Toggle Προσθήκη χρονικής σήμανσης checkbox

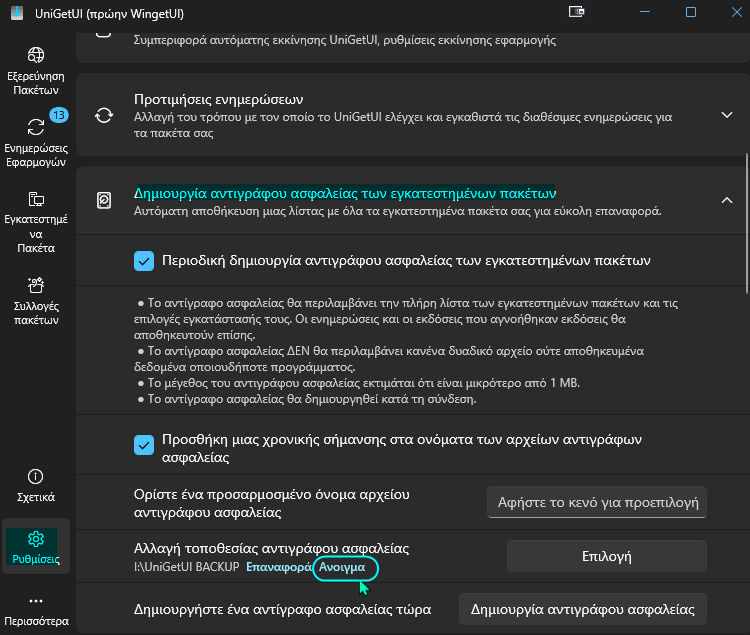coord(144,445)
